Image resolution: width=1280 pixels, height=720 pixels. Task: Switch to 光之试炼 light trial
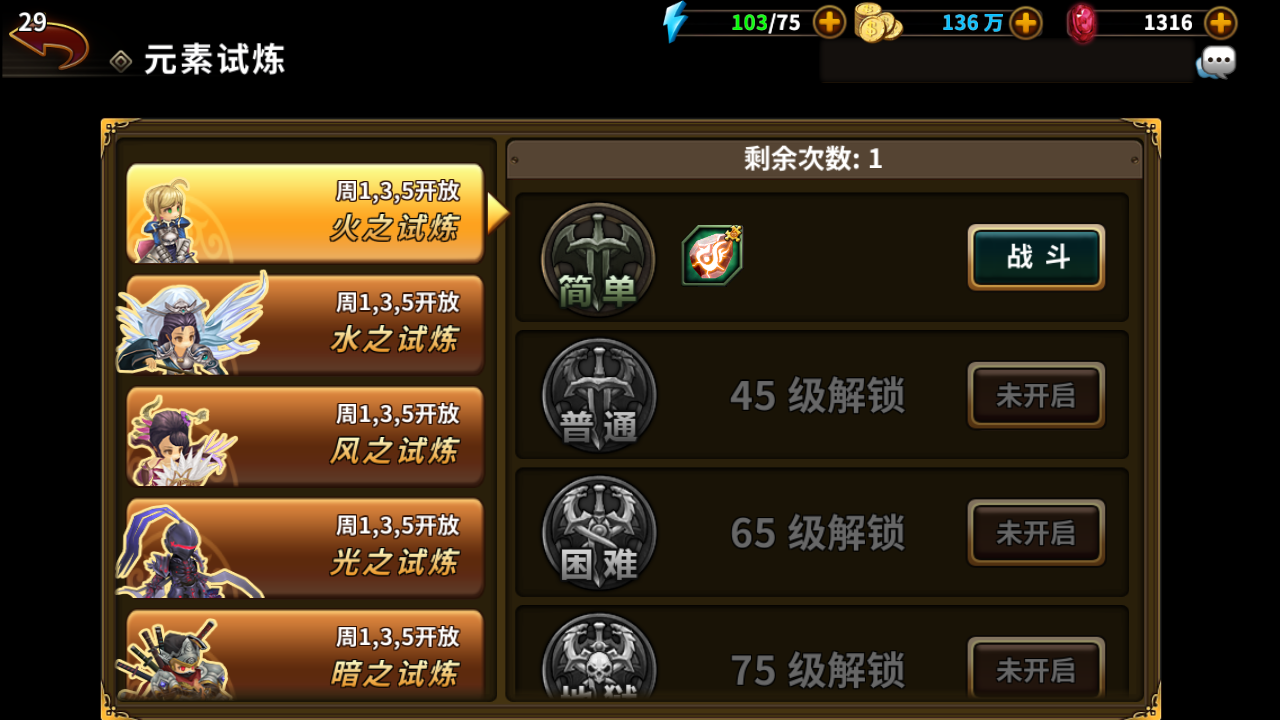[x=305, y=547]
